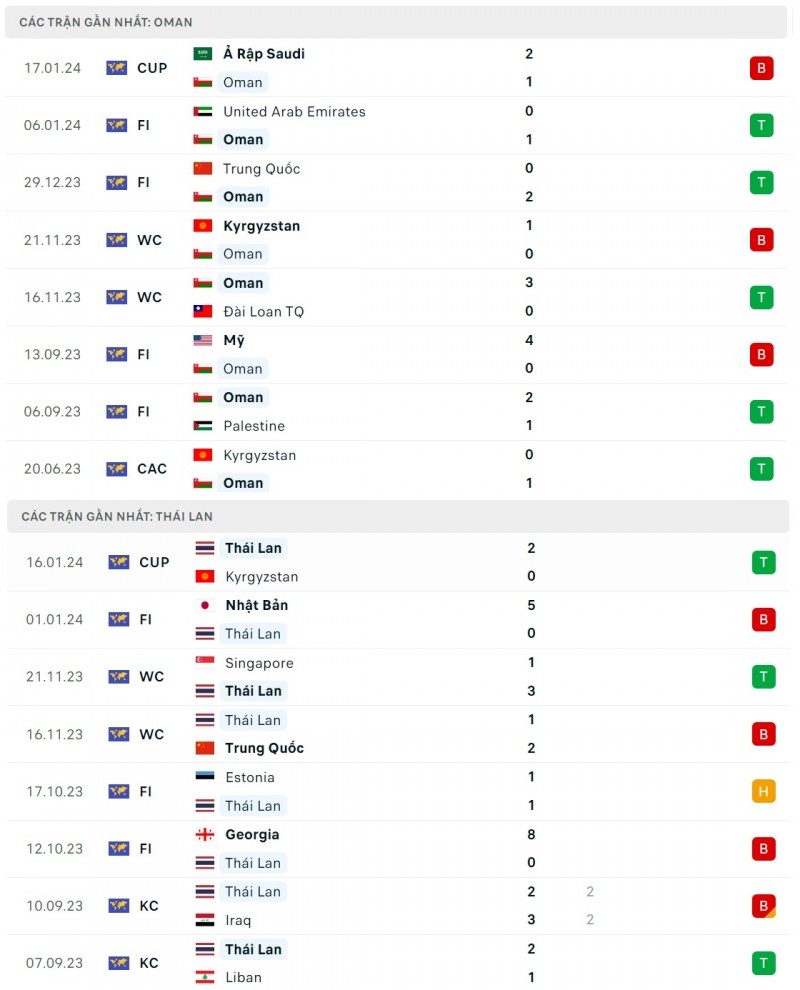Image resolution: width=800 pixels, height=990 pixels.
Task: Open the Nhật Bản team link
Action: pos(257,605)
